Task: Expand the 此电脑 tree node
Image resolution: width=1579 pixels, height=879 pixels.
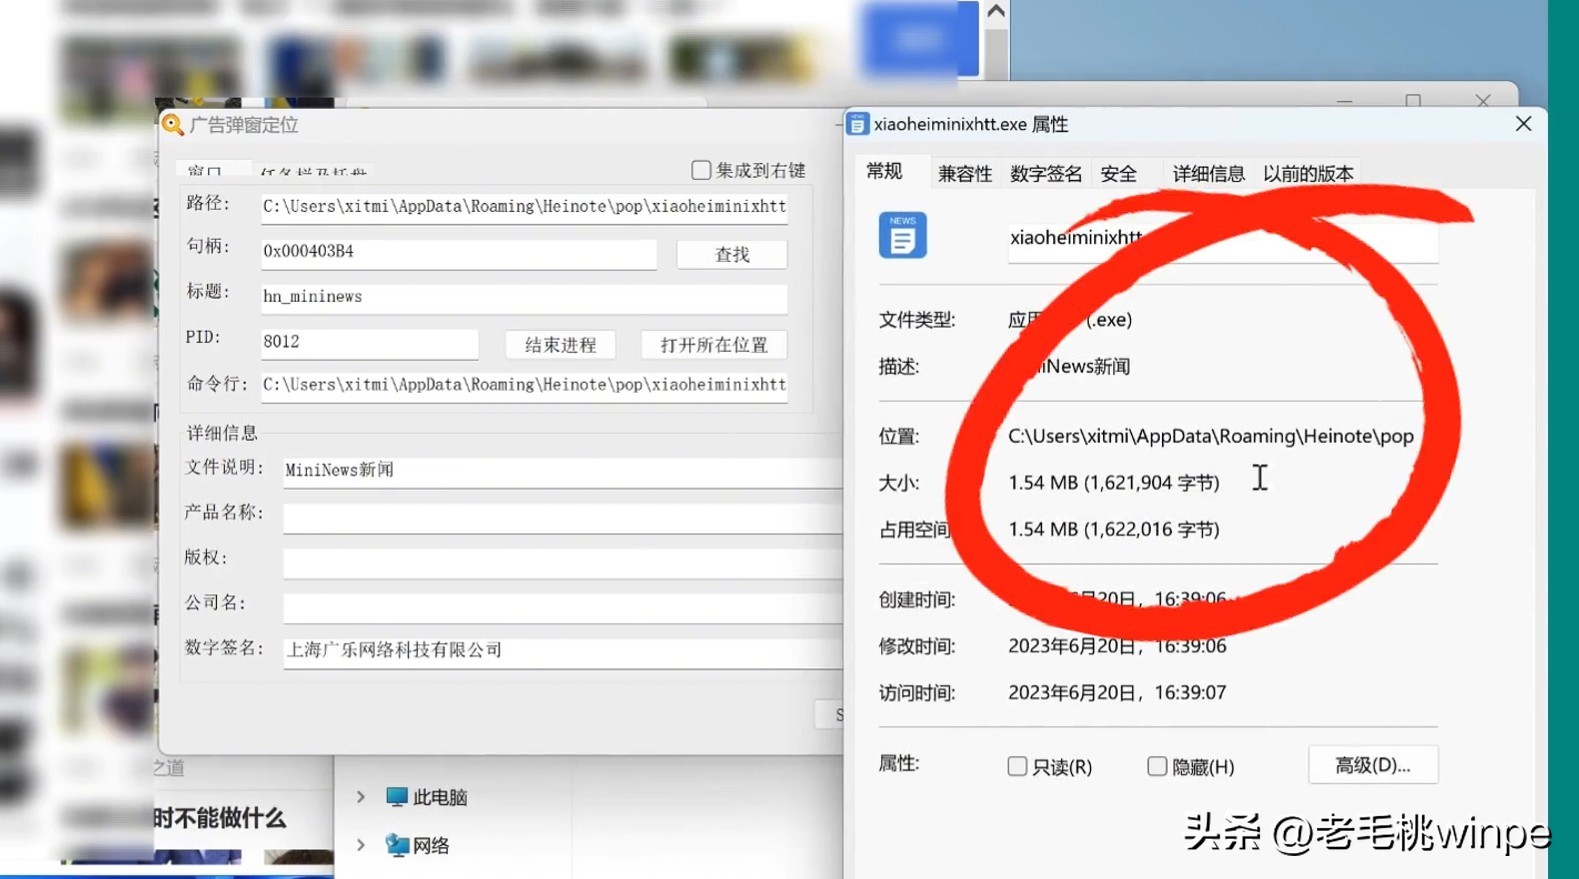Action: click(x=361, y=797)
